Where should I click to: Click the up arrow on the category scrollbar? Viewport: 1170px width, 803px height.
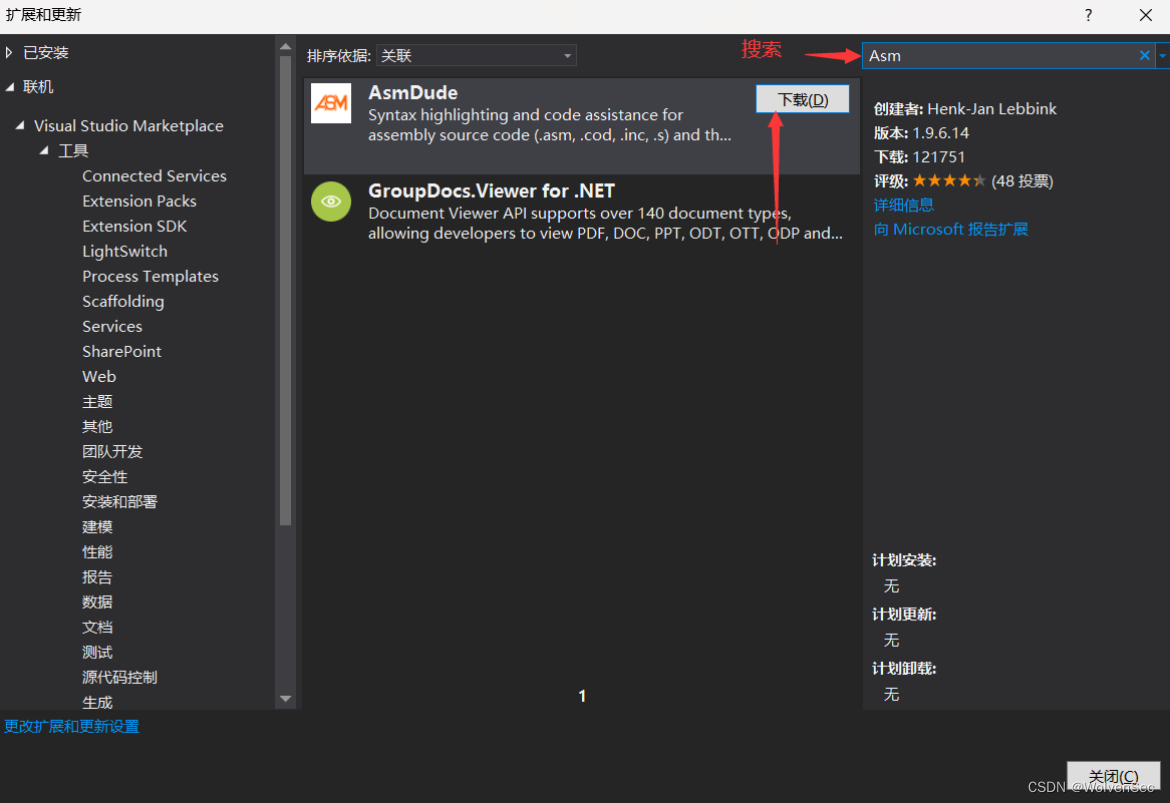point(285,46)
